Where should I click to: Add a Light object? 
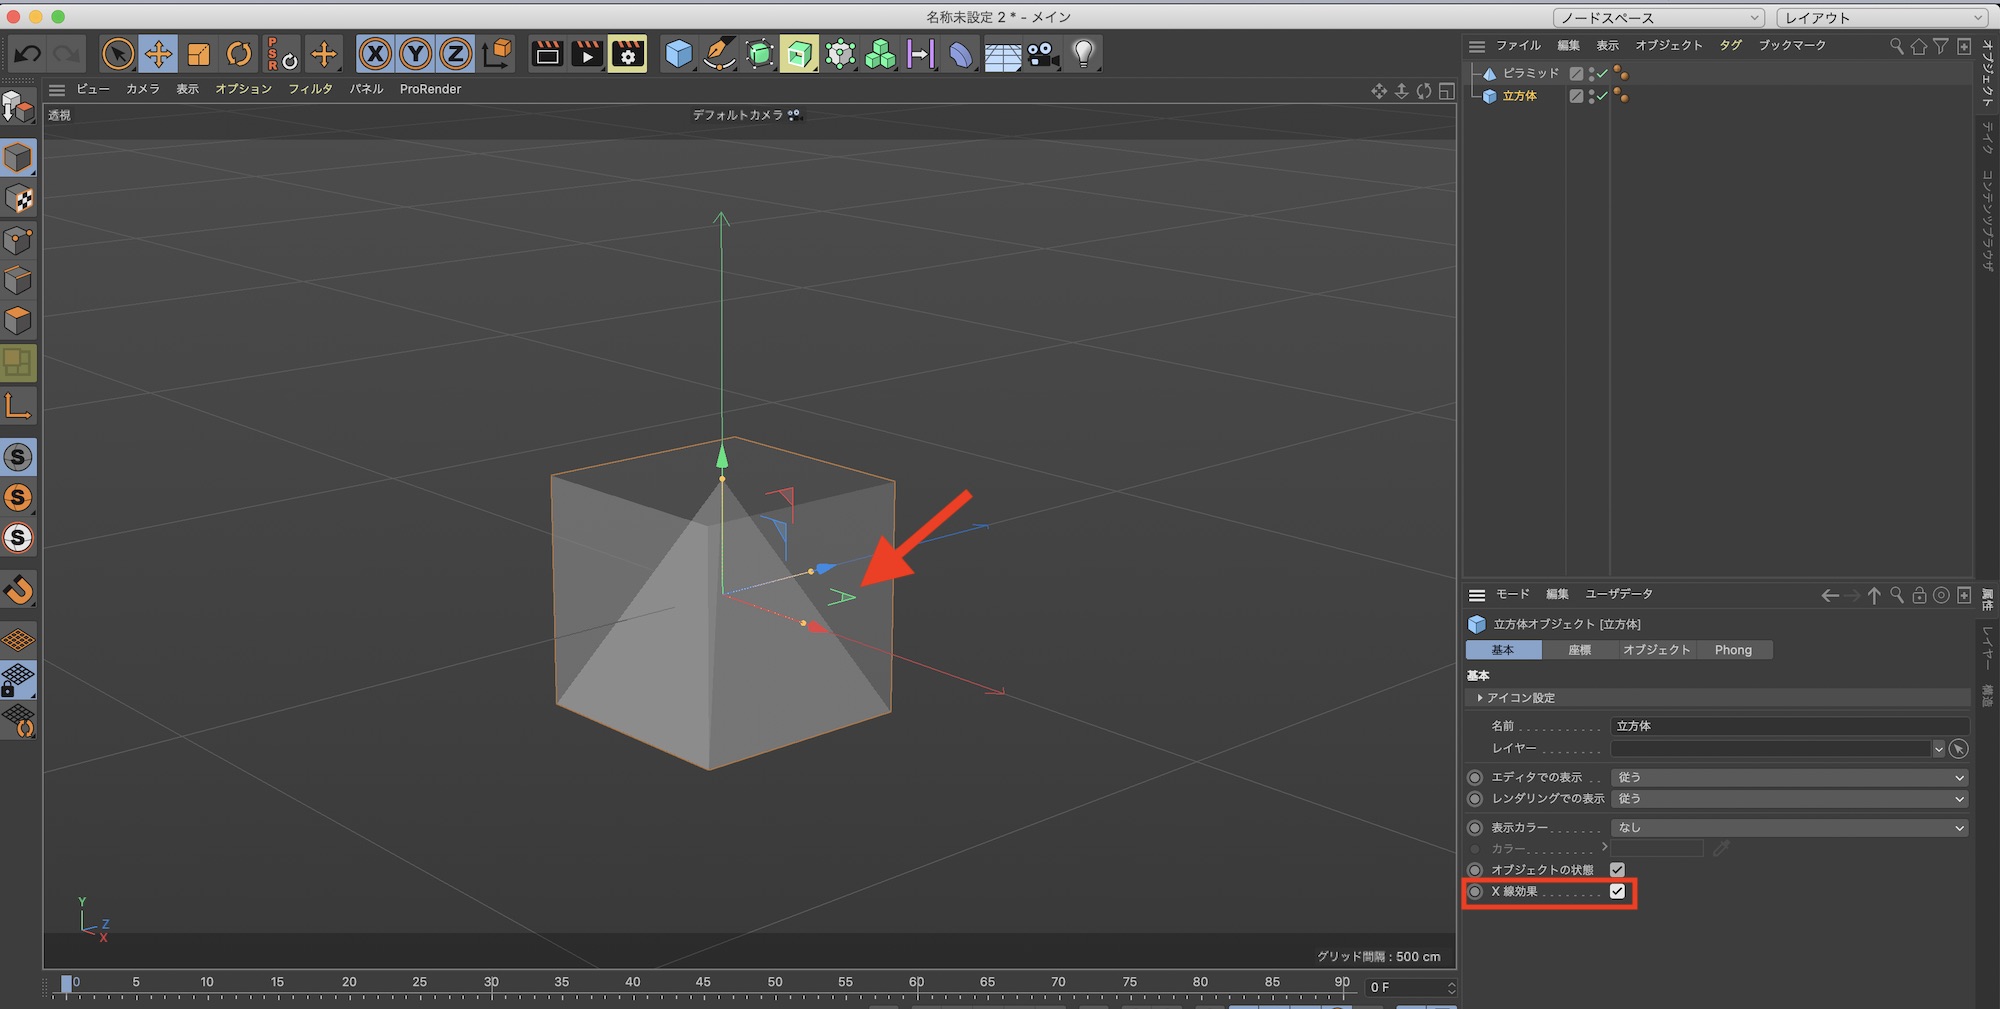(1083, 54)
